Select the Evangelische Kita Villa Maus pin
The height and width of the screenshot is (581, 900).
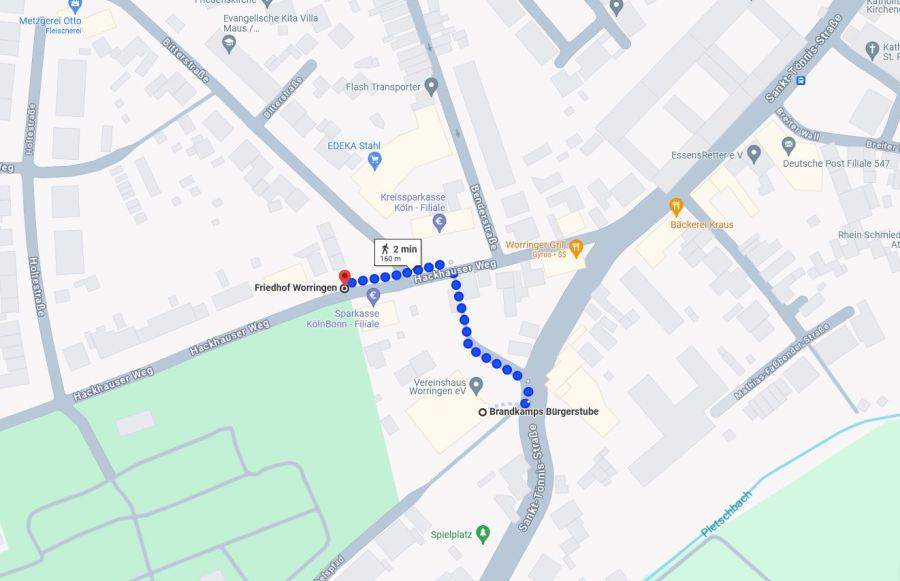pyautogui.click(x=229, y=44)
